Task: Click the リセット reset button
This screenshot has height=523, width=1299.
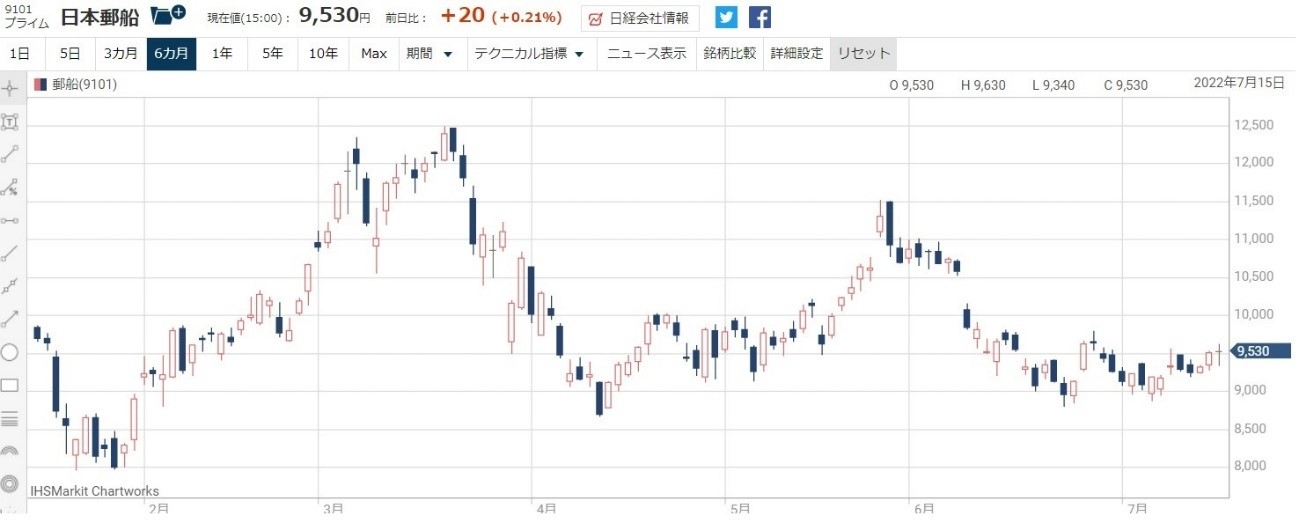Action: [862, 54]
